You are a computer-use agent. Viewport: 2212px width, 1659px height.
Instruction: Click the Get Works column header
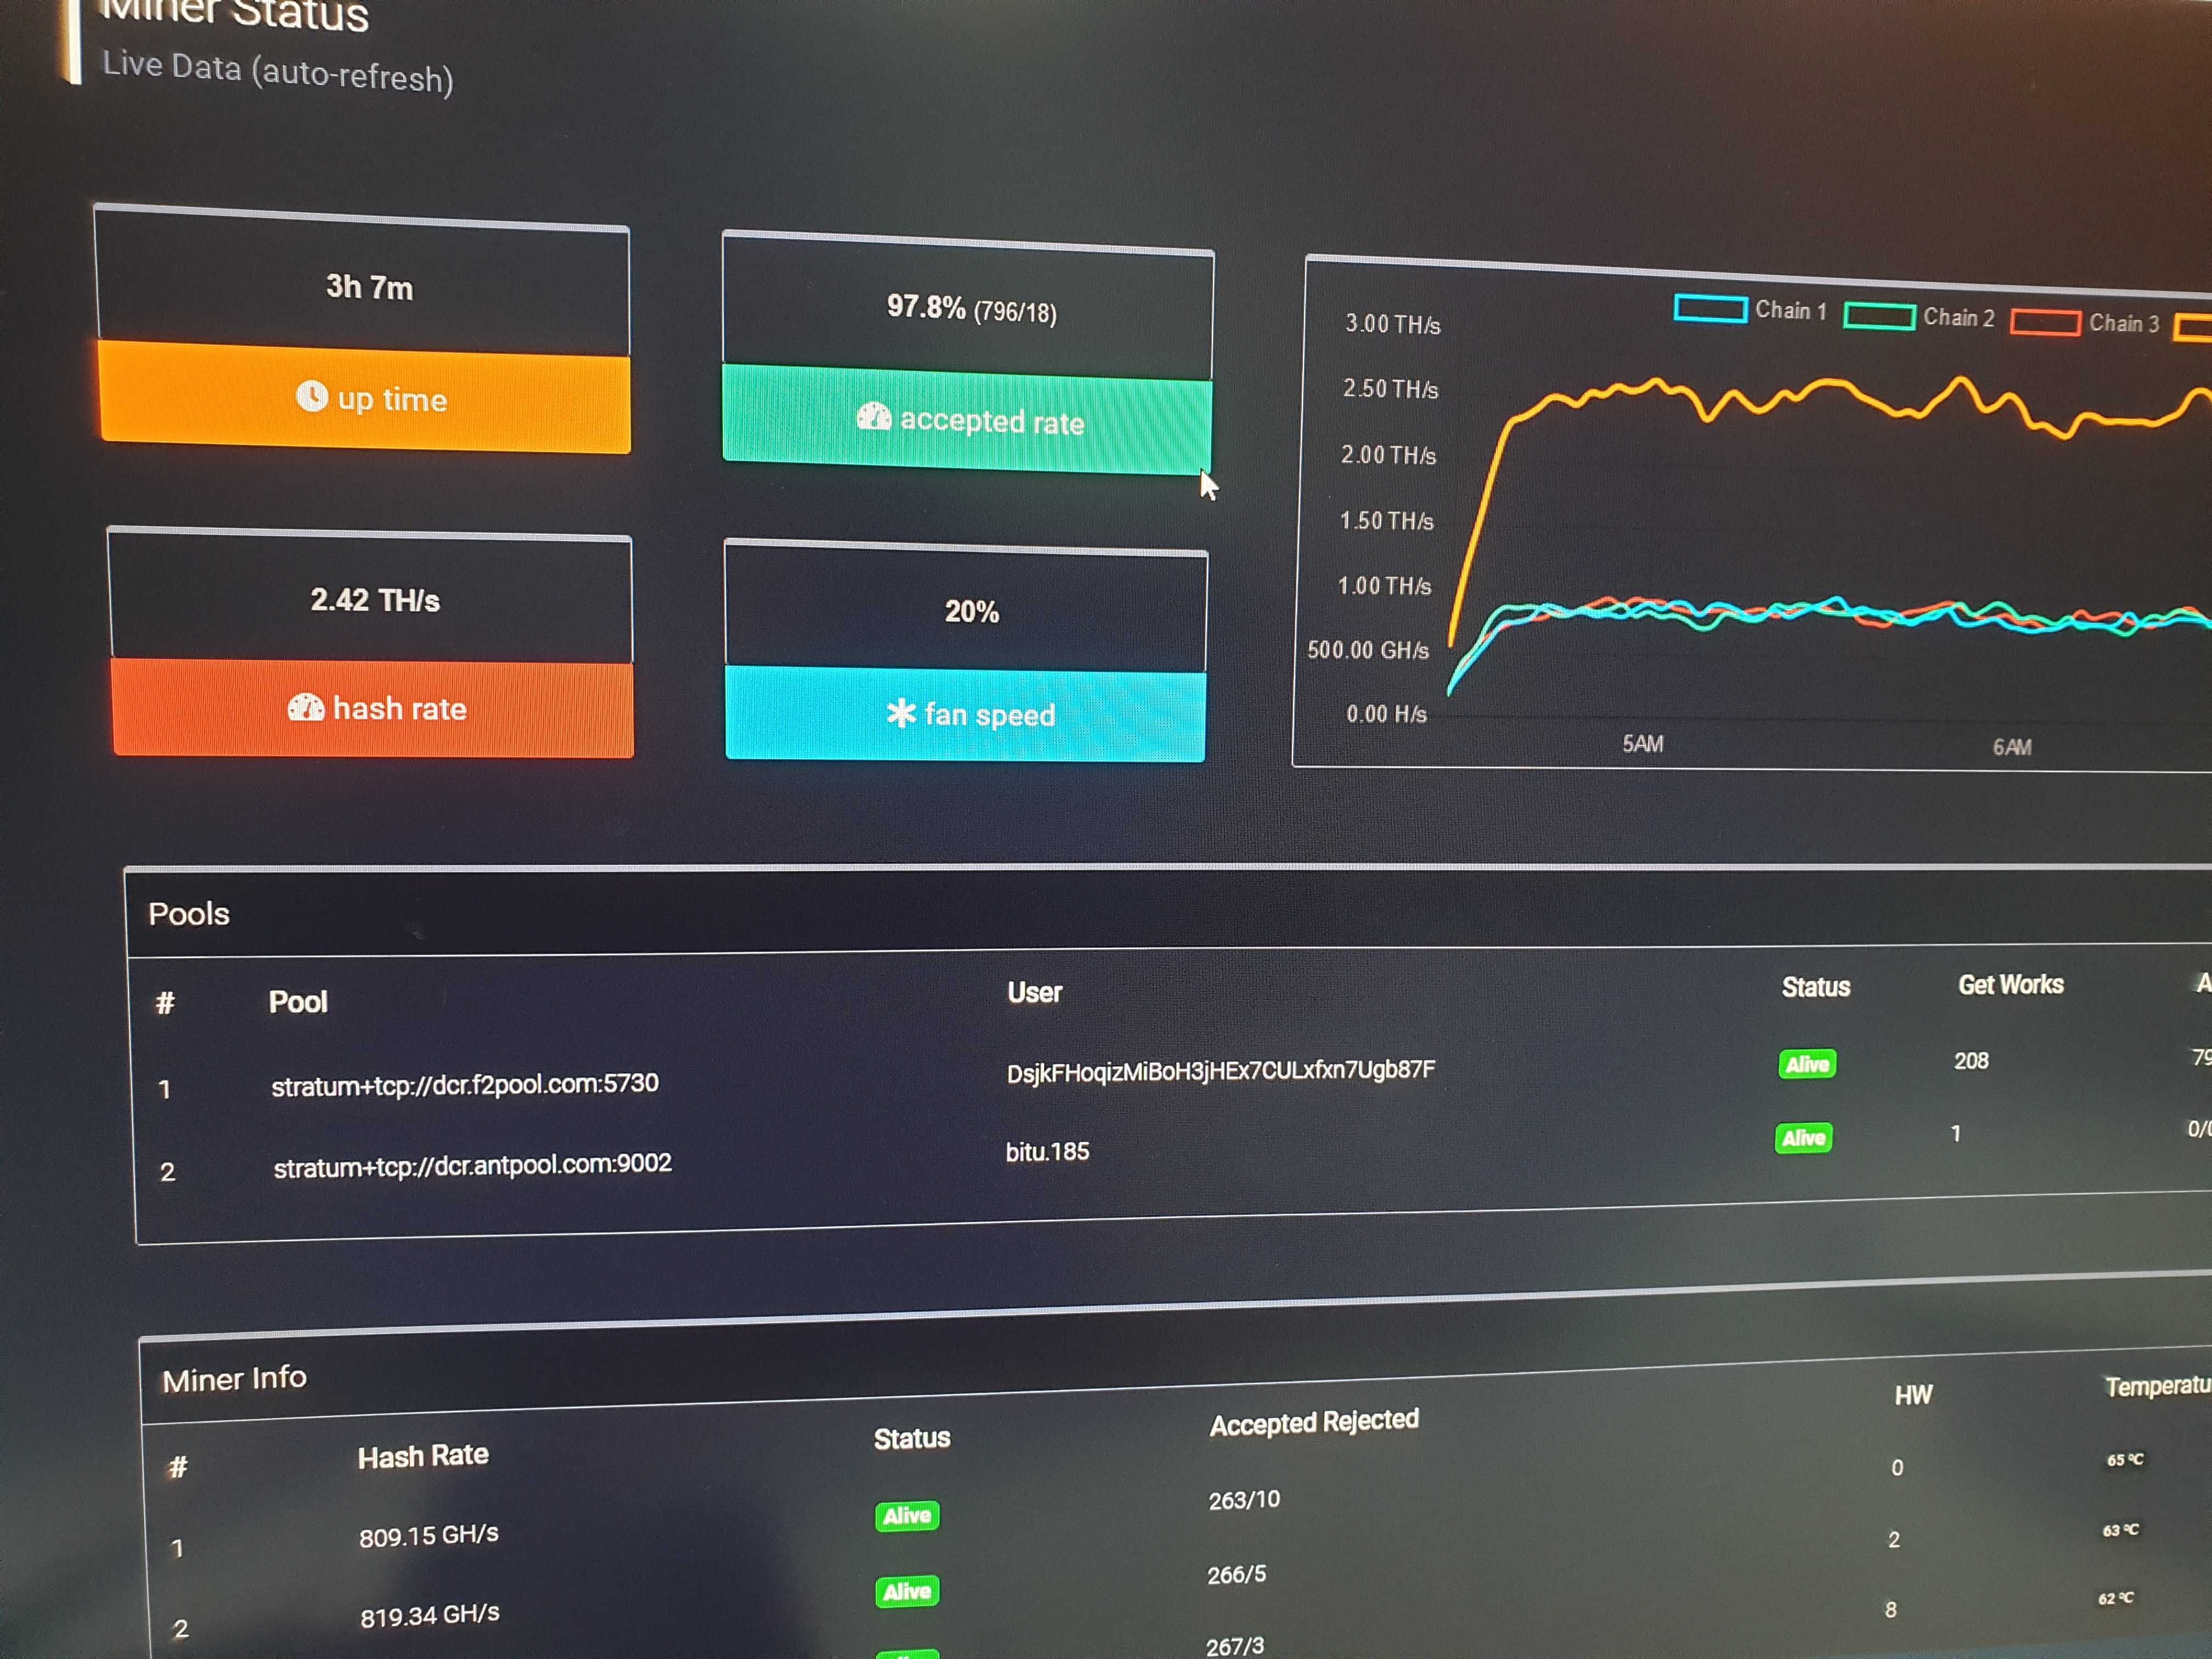click(x=2010, y=984)
